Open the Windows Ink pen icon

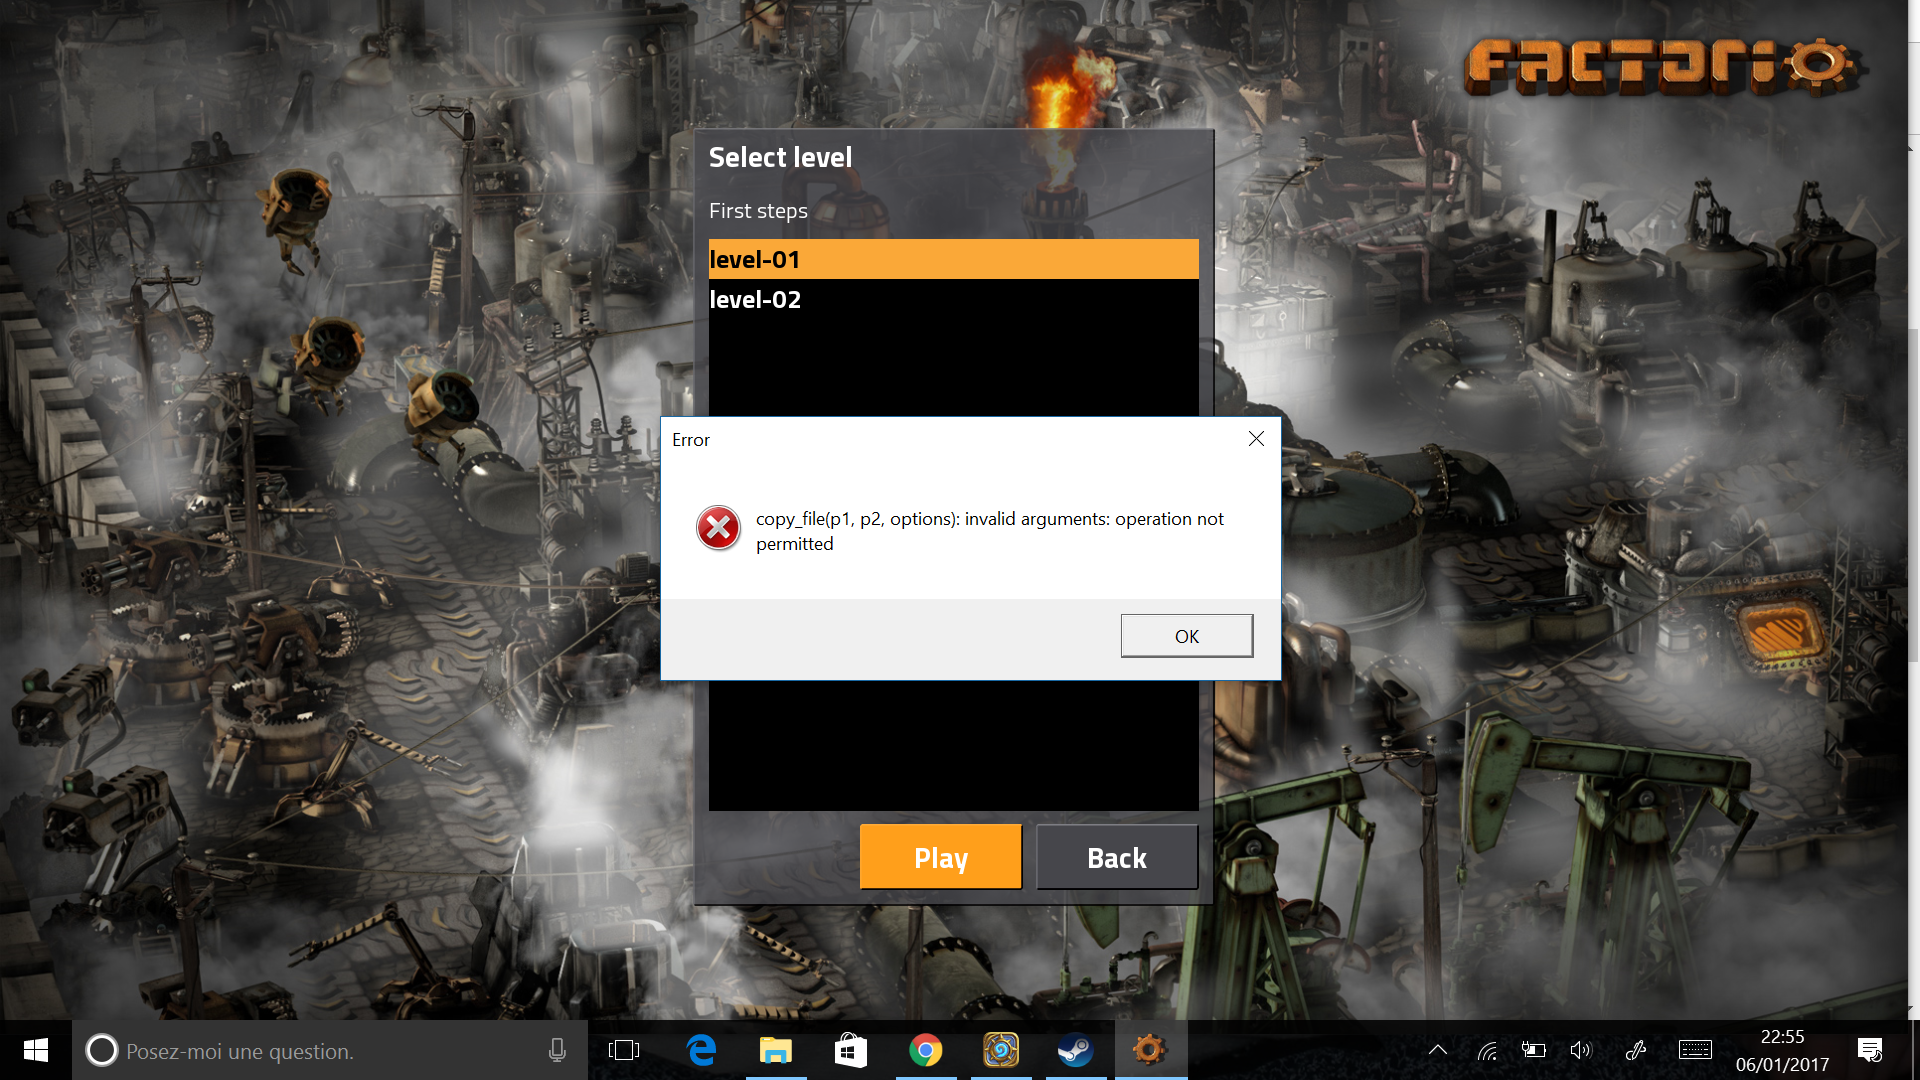pyautogui.click(x=1636, y=1050)
